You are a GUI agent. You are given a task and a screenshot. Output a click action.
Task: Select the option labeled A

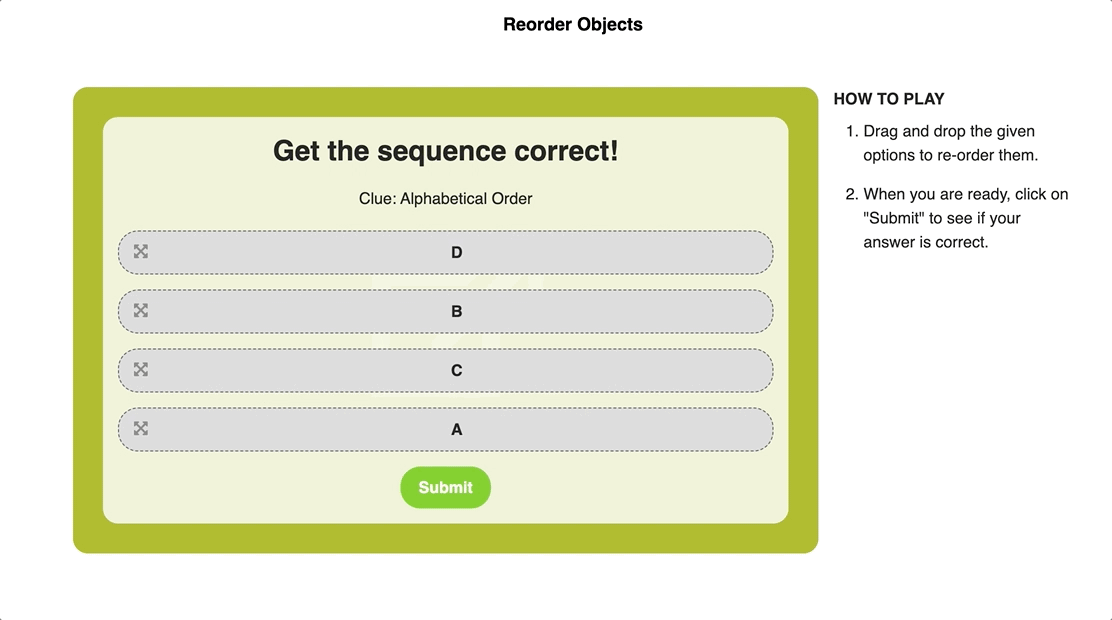pyautogui.click(x=456, y=429)
